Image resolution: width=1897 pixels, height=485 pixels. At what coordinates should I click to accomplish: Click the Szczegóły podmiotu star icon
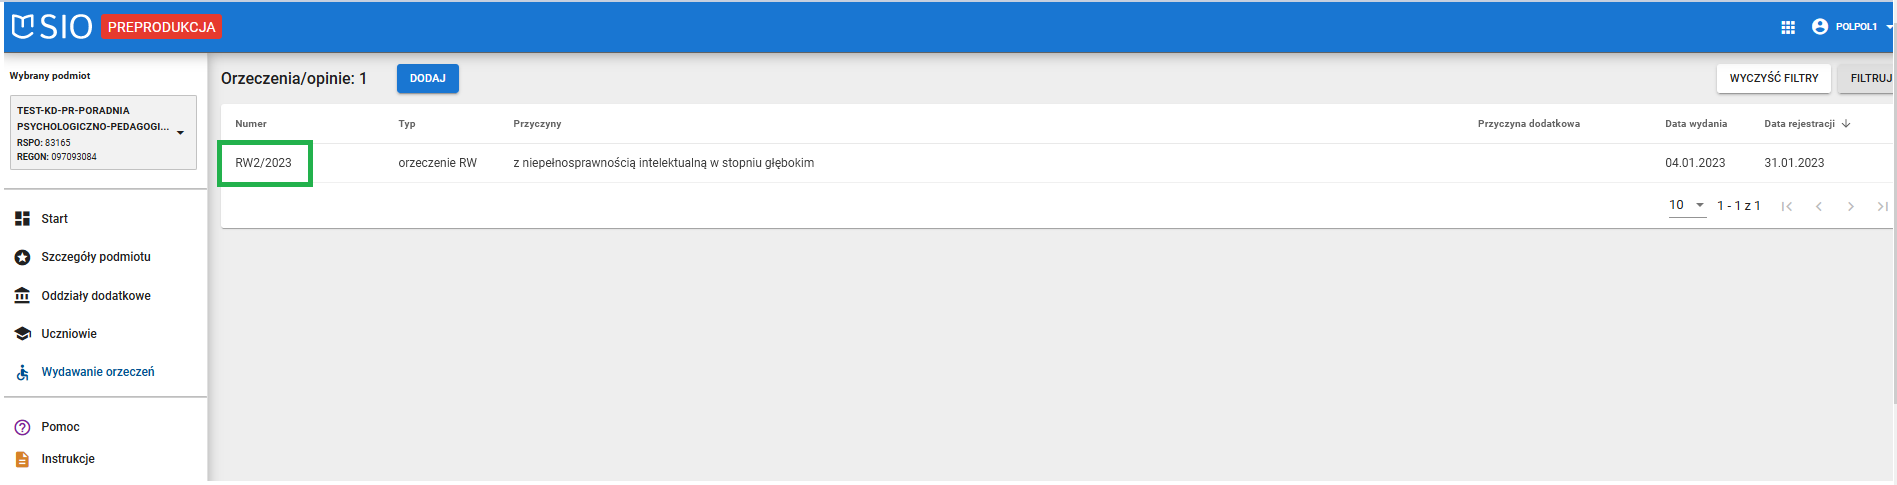coord(22,258)
